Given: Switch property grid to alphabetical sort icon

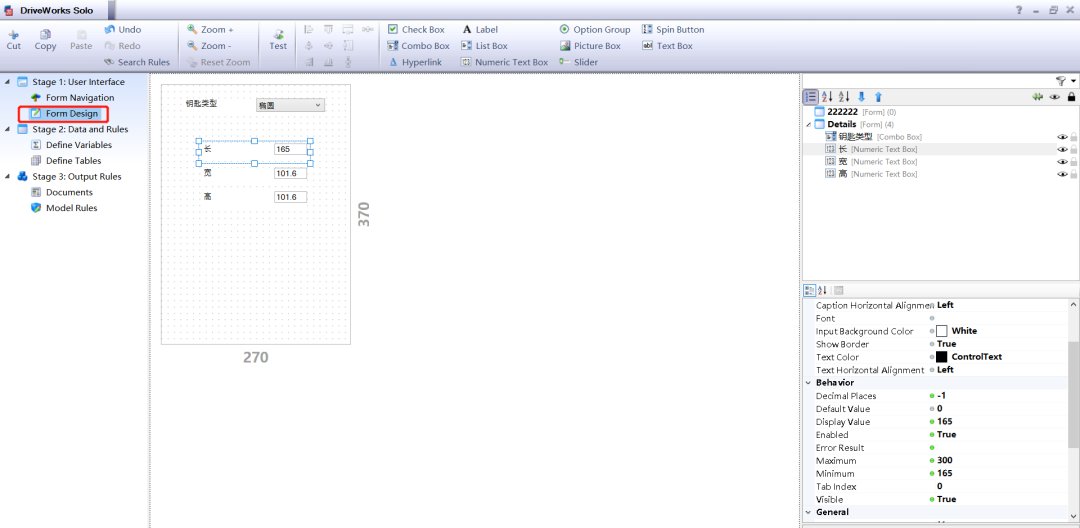Looking at the screenshot, I should (822, 290).
